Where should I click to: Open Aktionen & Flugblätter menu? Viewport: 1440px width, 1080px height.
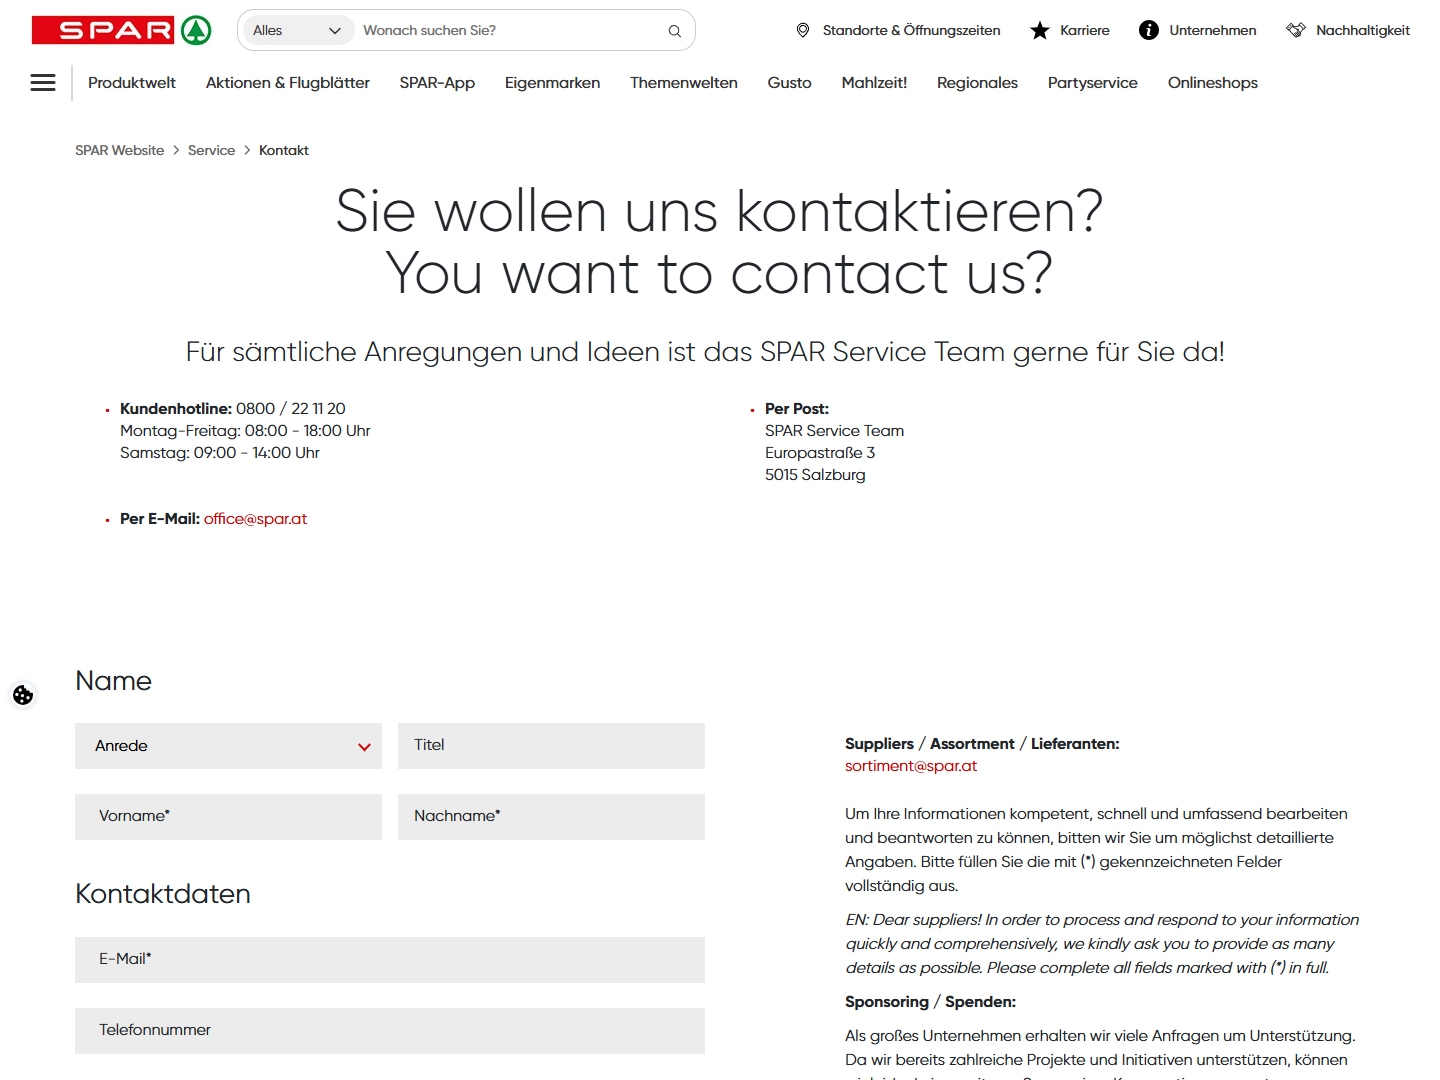click(x=288, y=83)
